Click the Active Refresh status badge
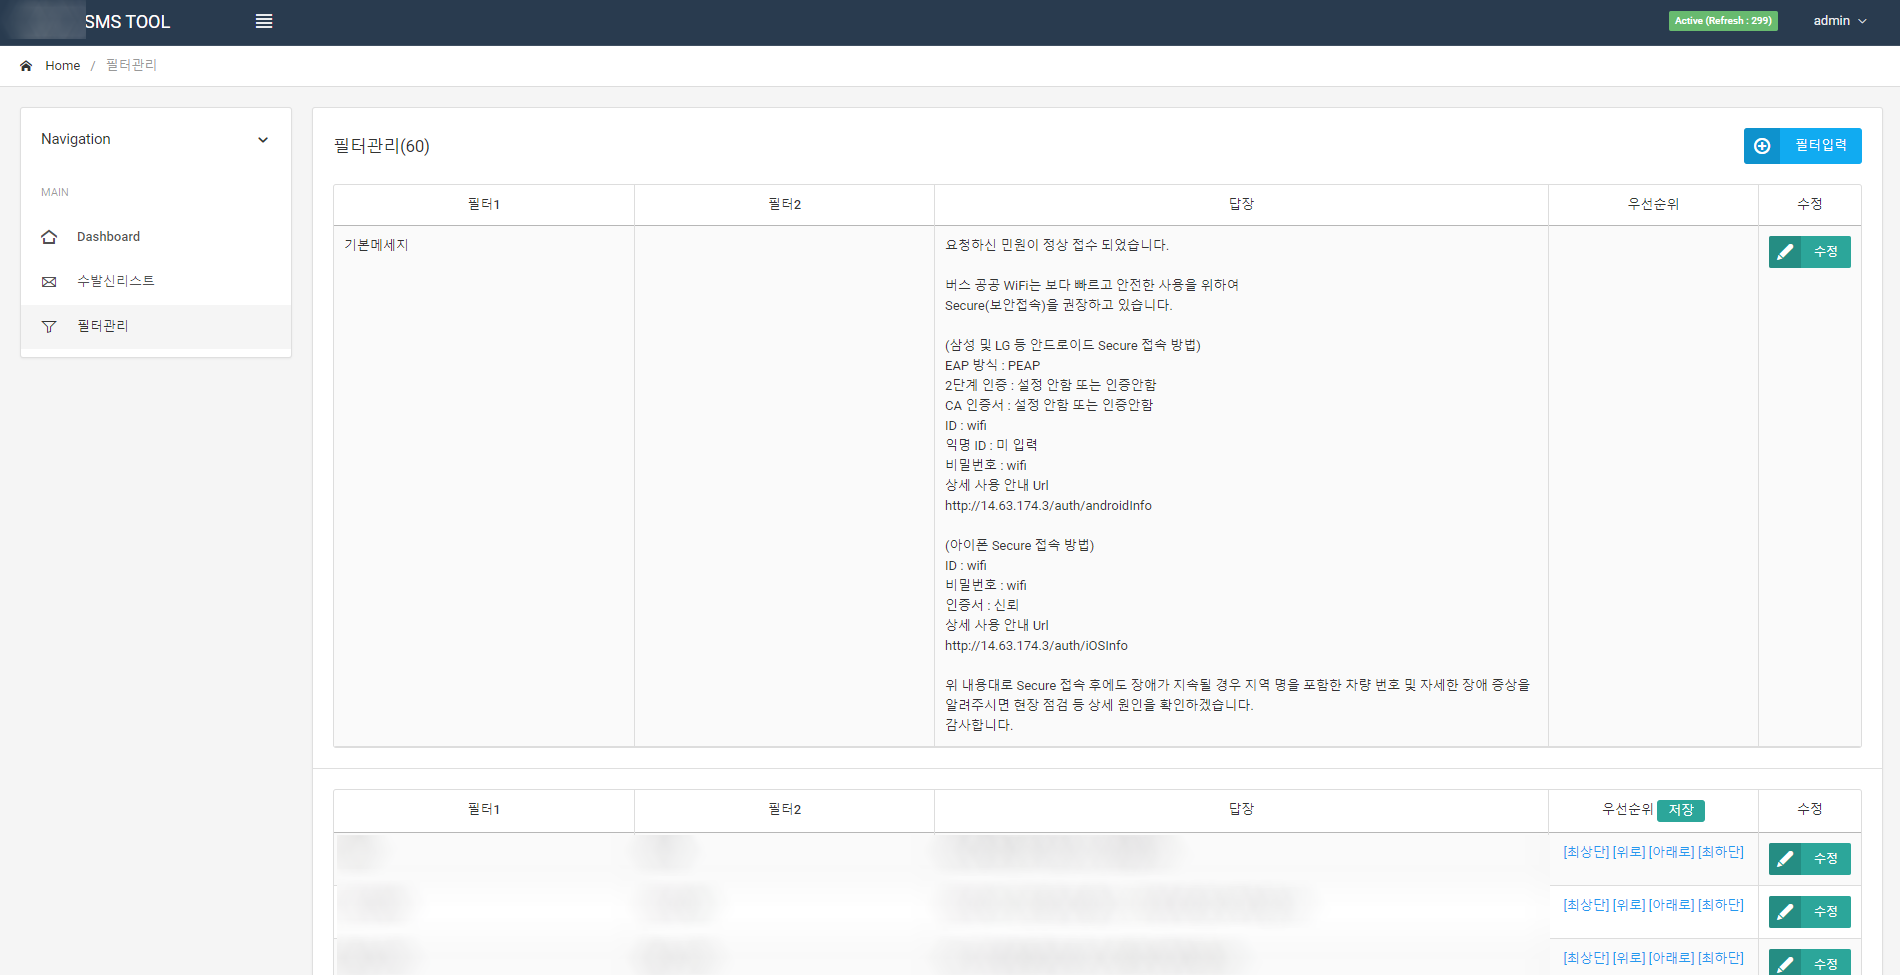 tap(1722, 21)
